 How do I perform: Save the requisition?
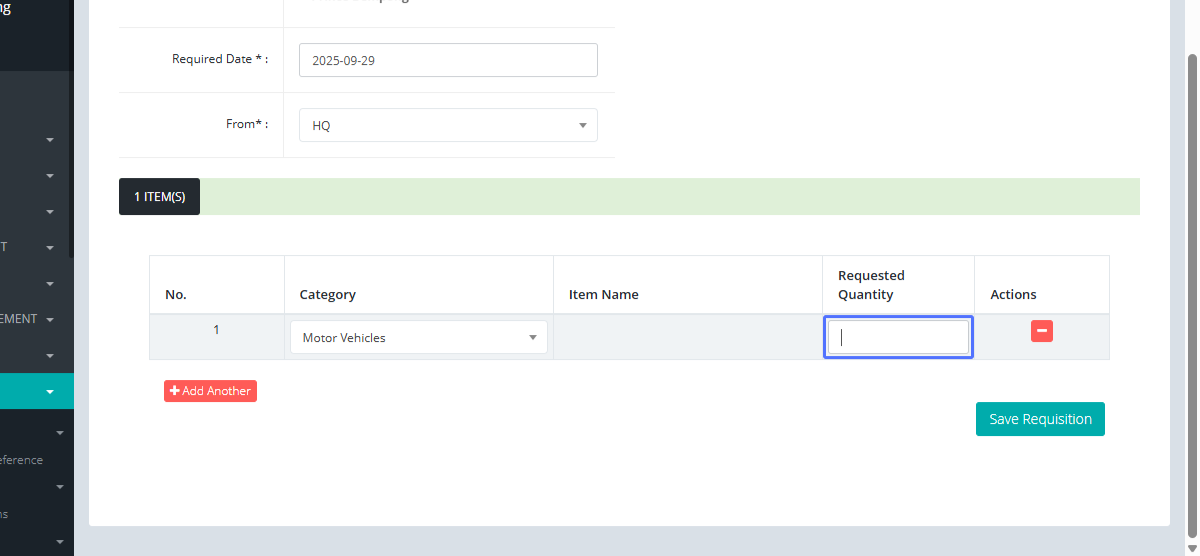1040,419
